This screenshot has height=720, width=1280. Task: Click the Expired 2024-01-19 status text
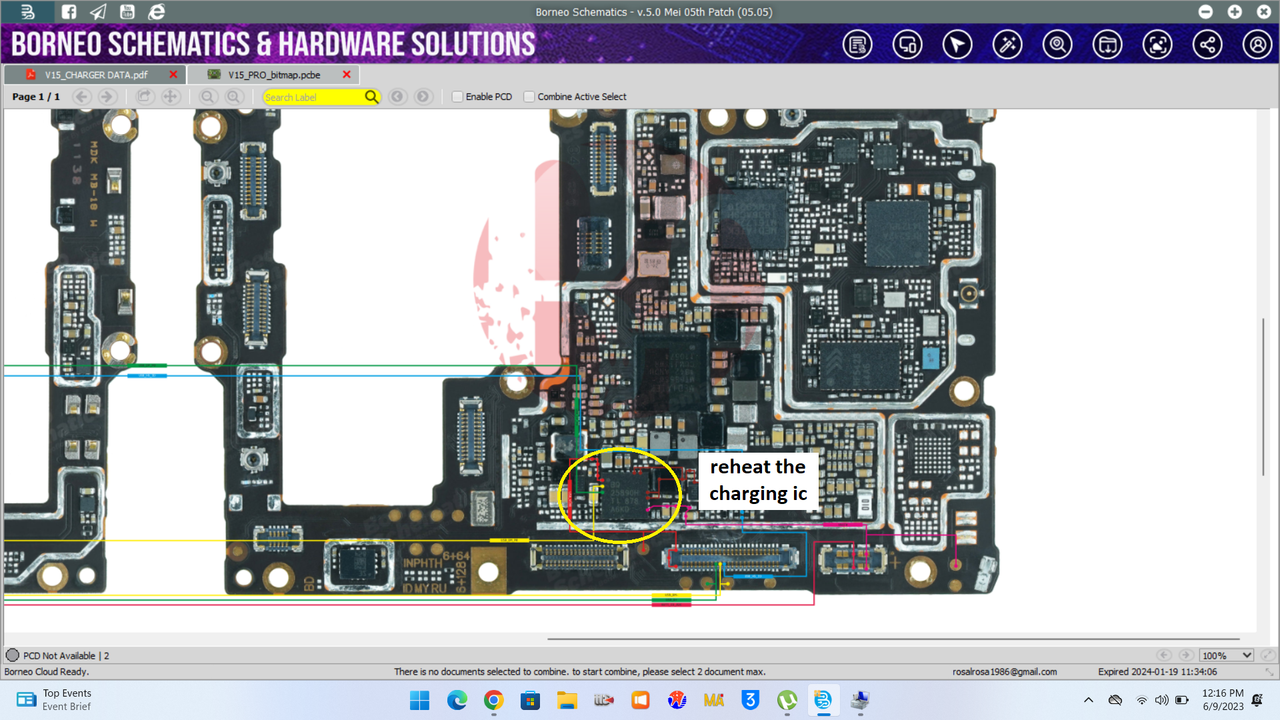coord(1157,672)
